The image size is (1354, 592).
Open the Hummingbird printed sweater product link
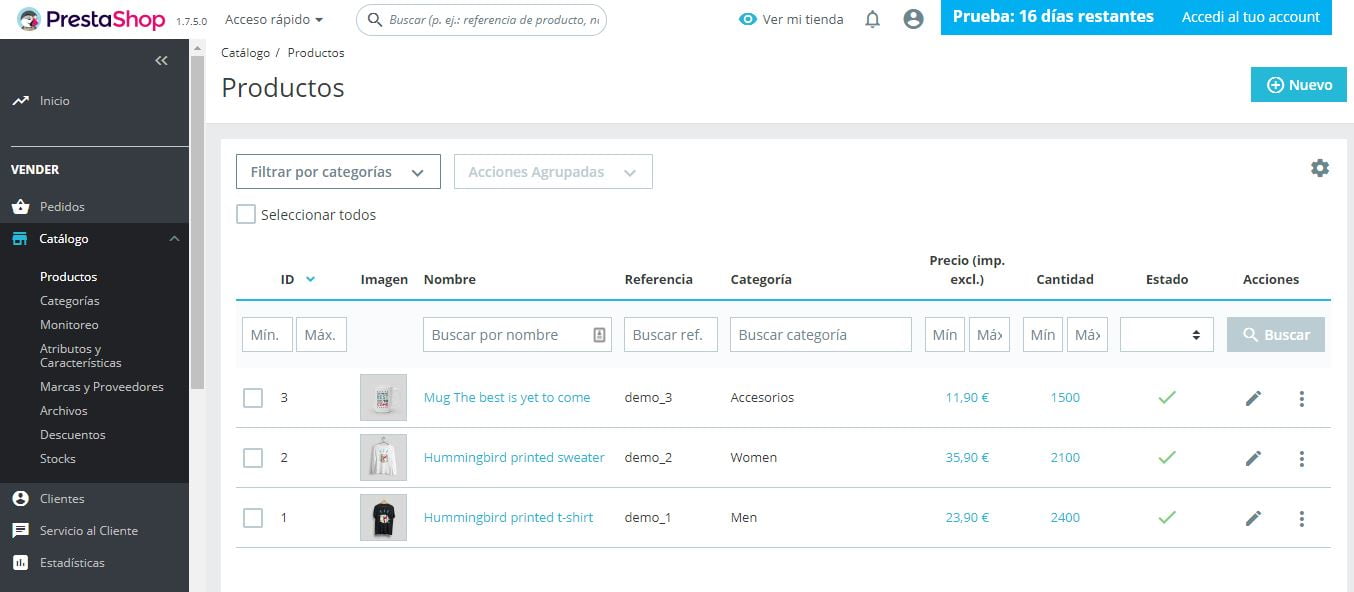click(516, 457)
